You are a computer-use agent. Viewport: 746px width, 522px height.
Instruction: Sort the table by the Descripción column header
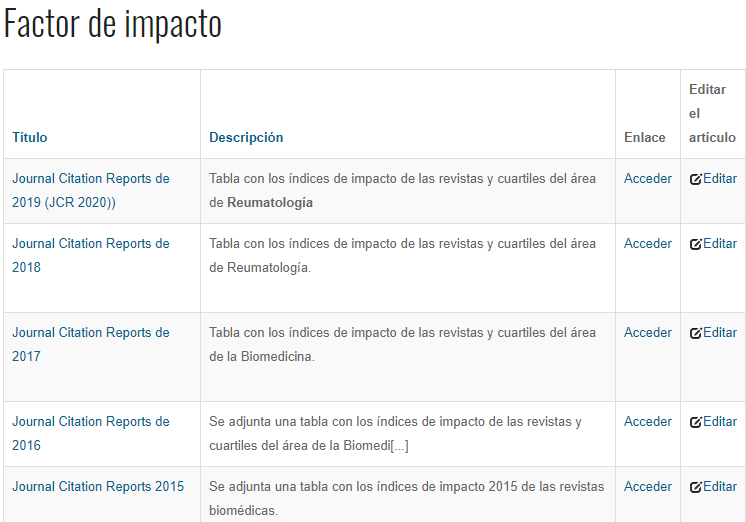246,138
